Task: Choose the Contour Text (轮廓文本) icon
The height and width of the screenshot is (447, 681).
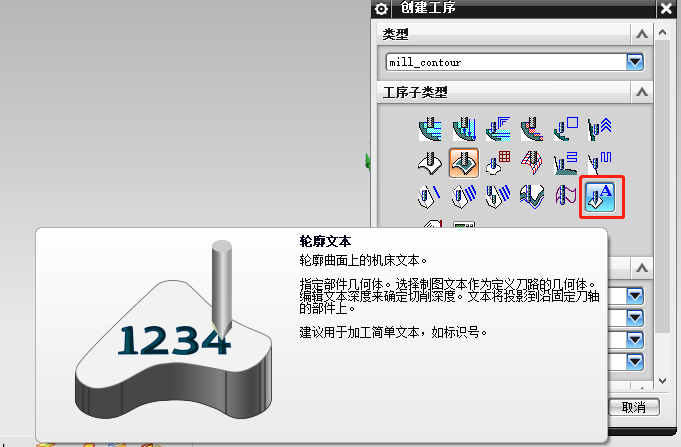Action: pyautogui.click(x=602, y=194)
